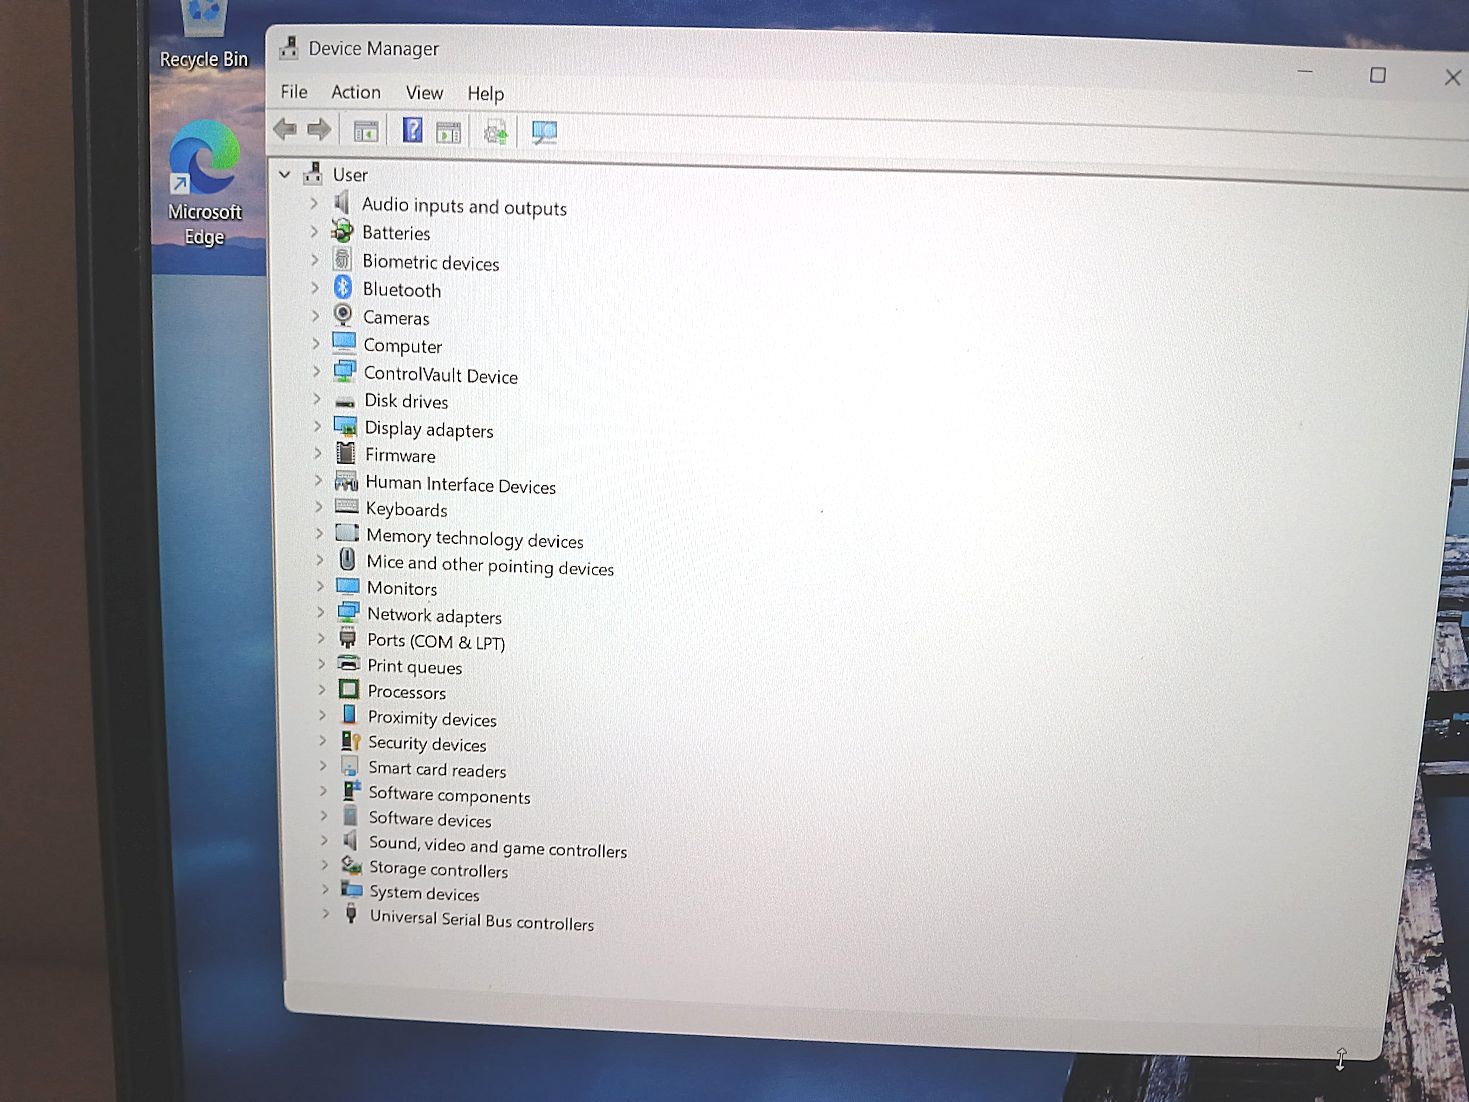Open the Action menu

point(356,92)
